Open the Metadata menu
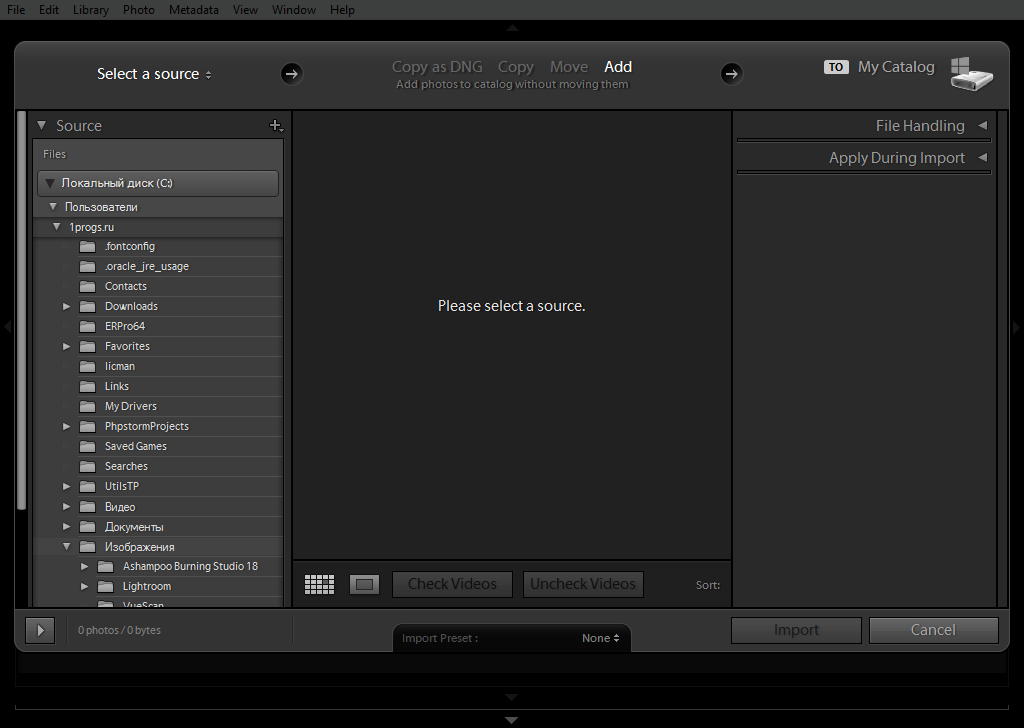This screenshot has width=1024, height=728. (x=193, y=9)
